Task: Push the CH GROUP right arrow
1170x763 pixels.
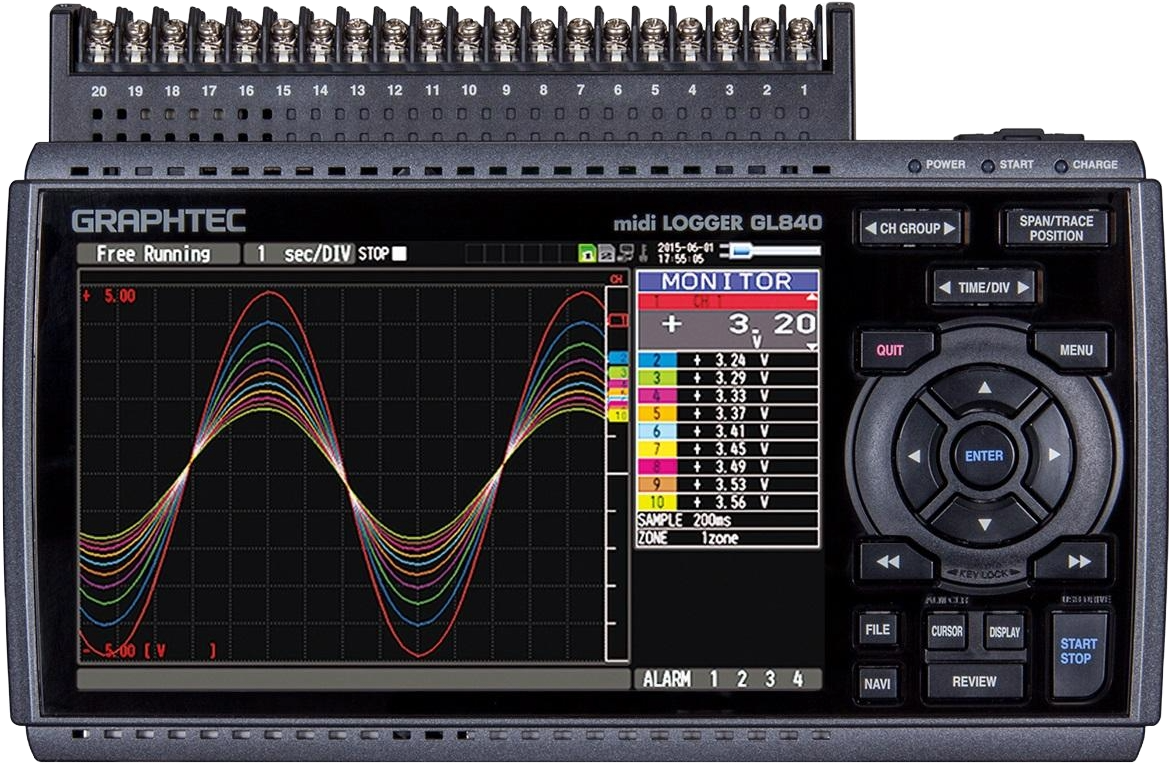Action: [949, 228]
